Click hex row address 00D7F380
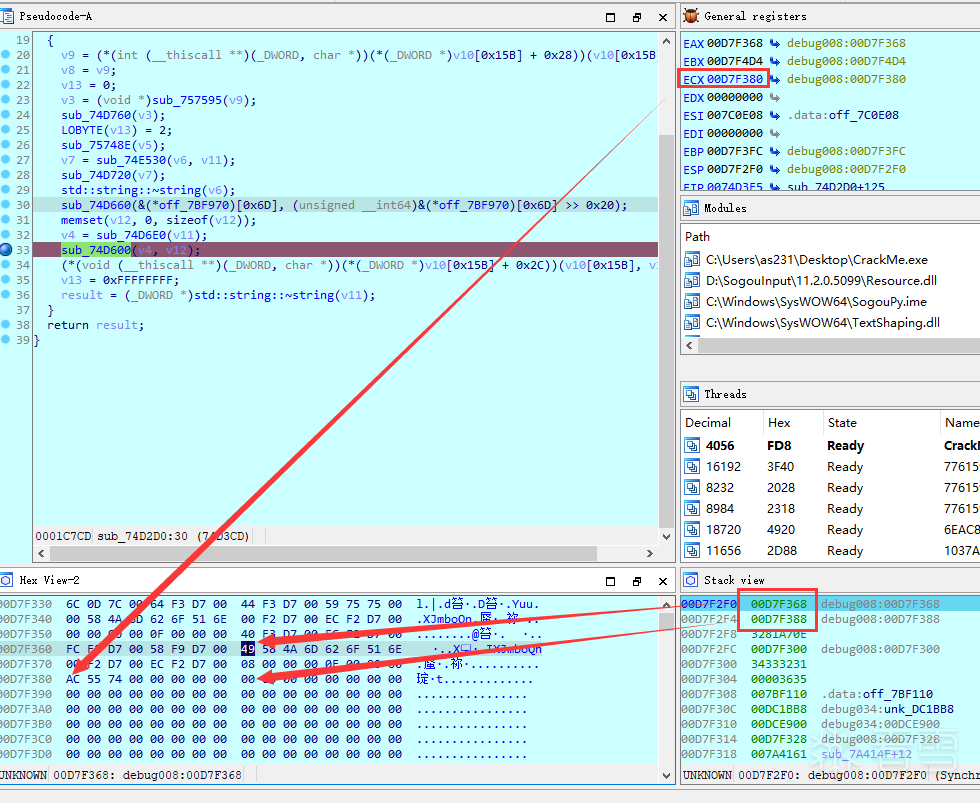This screenshot has height=803, width=980. 26,679
